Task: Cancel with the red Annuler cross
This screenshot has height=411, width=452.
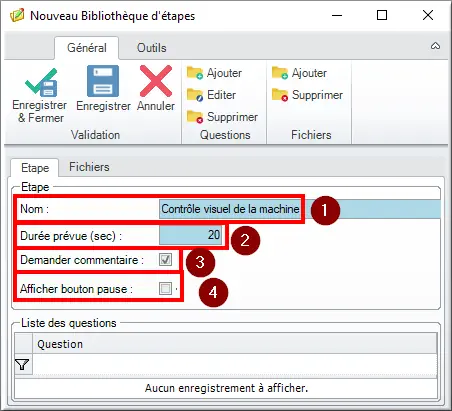Action: point(156,81)
